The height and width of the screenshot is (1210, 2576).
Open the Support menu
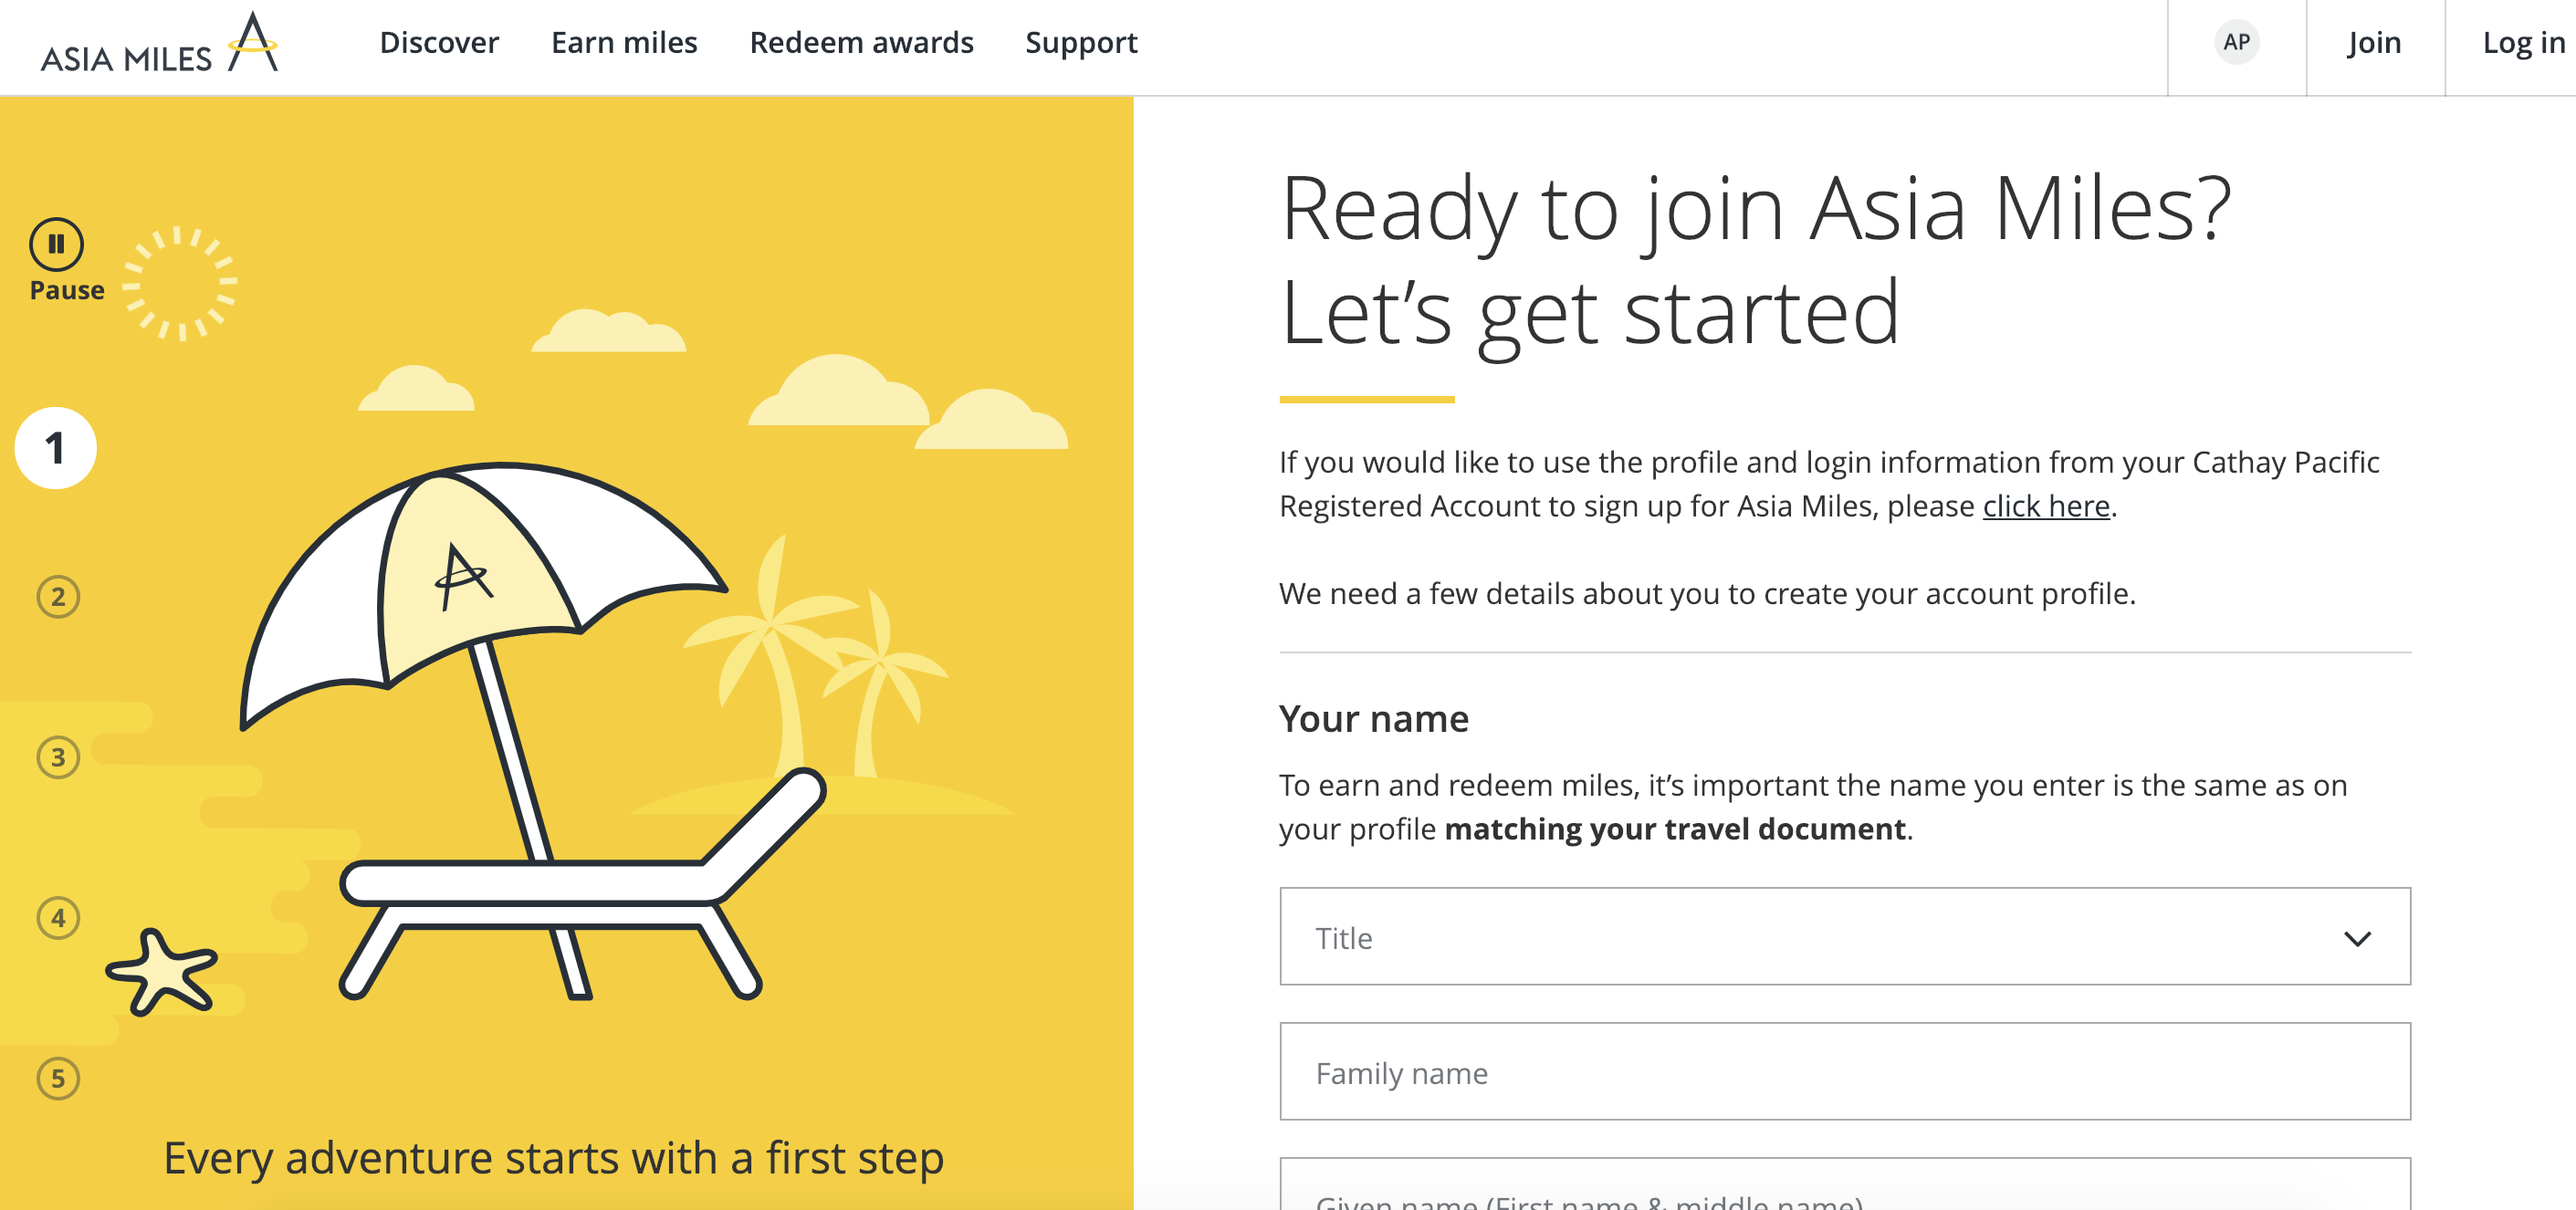[x=1081, y=43]
